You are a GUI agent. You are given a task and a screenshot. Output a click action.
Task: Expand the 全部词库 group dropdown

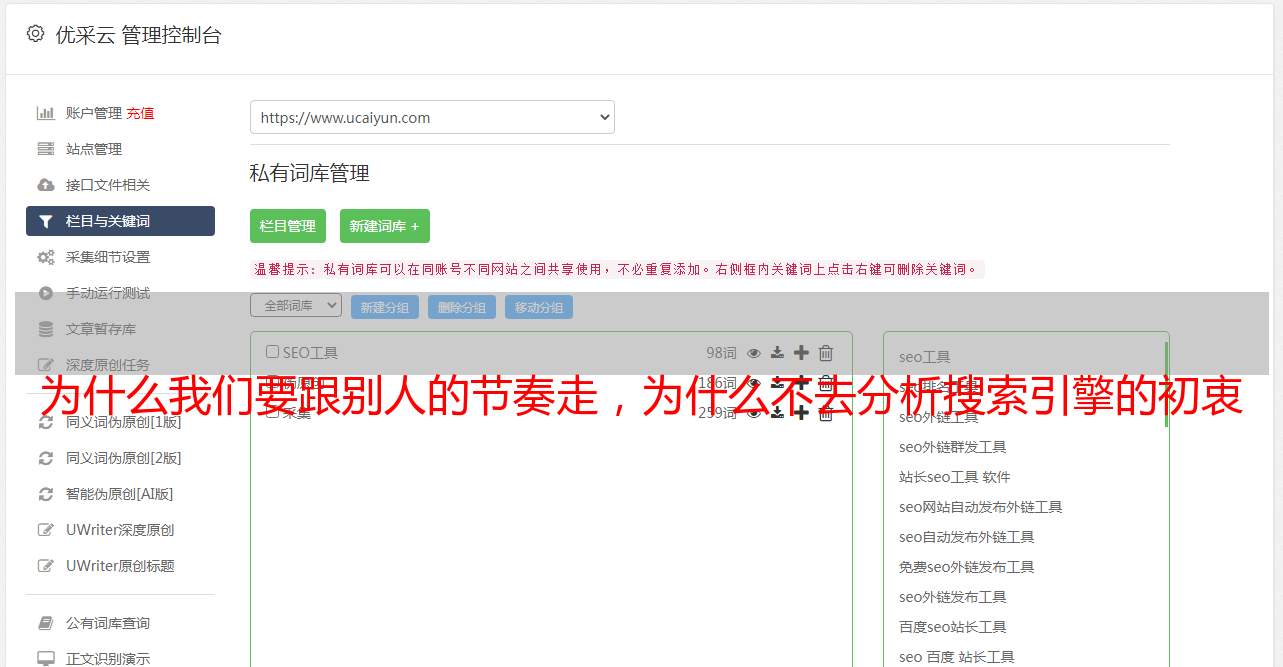click(x=296, y=305)
